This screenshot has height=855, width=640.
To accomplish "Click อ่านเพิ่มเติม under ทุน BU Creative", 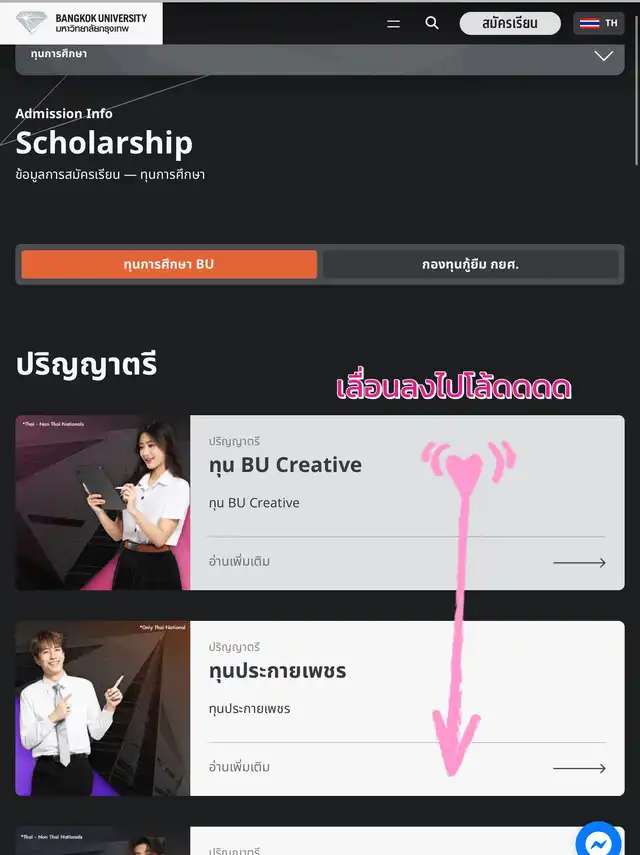I will (x=239, y=561).
